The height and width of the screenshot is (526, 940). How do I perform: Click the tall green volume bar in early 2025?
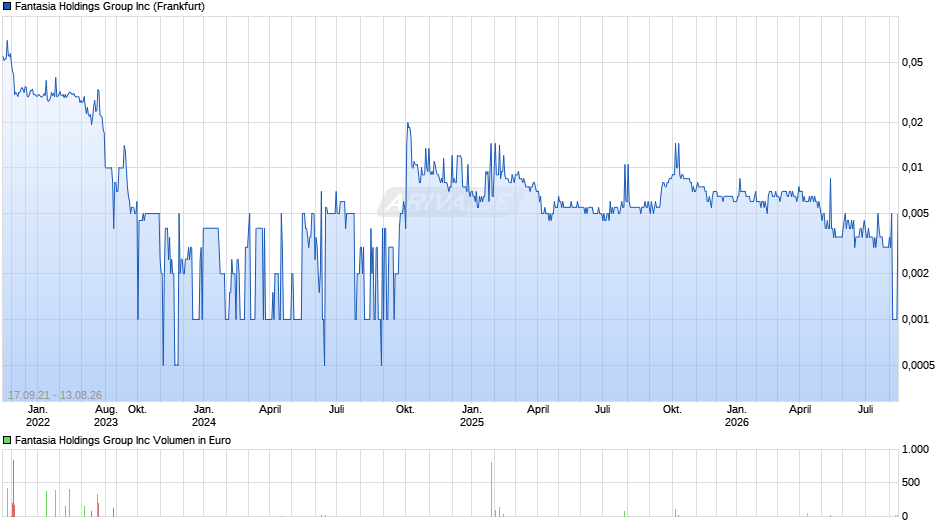tap(492, 489)
